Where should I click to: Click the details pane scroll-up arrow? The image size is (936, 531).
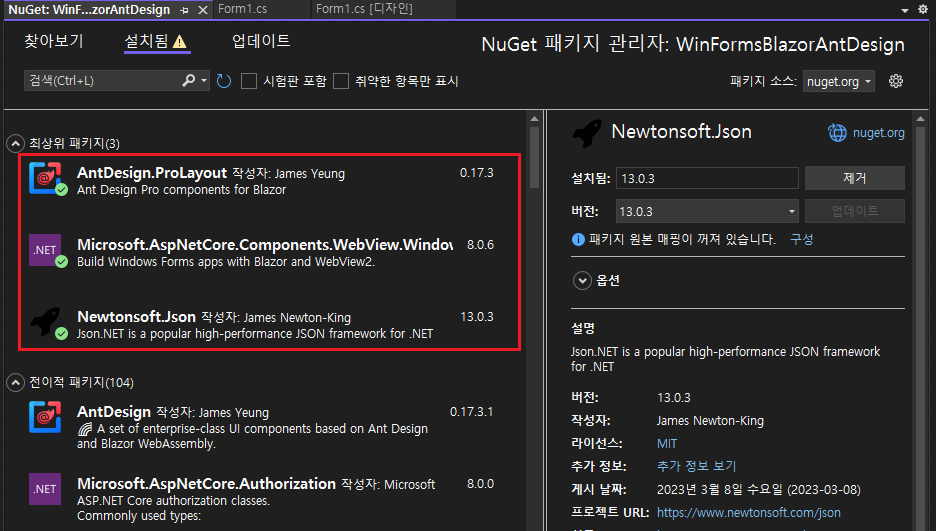coord(920,119)
